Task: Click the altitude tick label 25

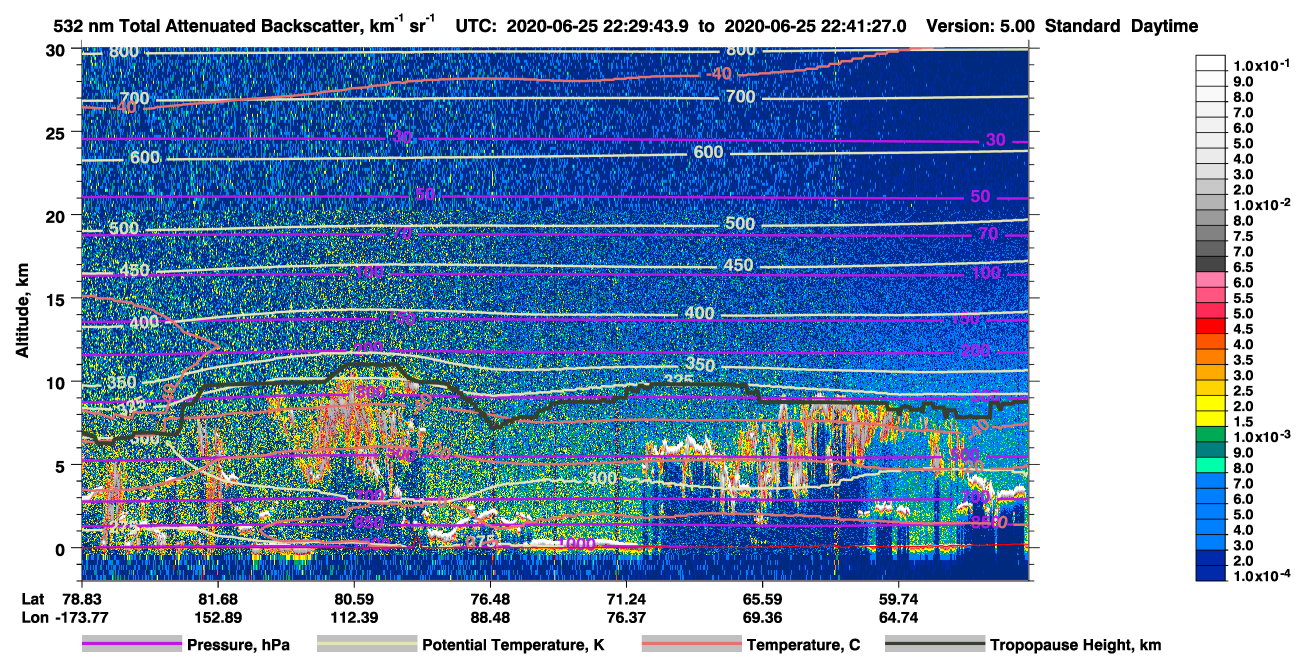Action: (58, 132)
